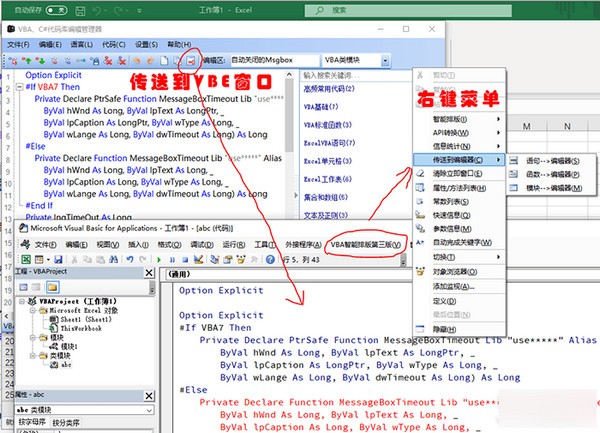Image resolution: width=600 pixels, height=433 pixels.
Task: Click the send-to-VBE-window toolbar icon
Action: pos(191,61)
